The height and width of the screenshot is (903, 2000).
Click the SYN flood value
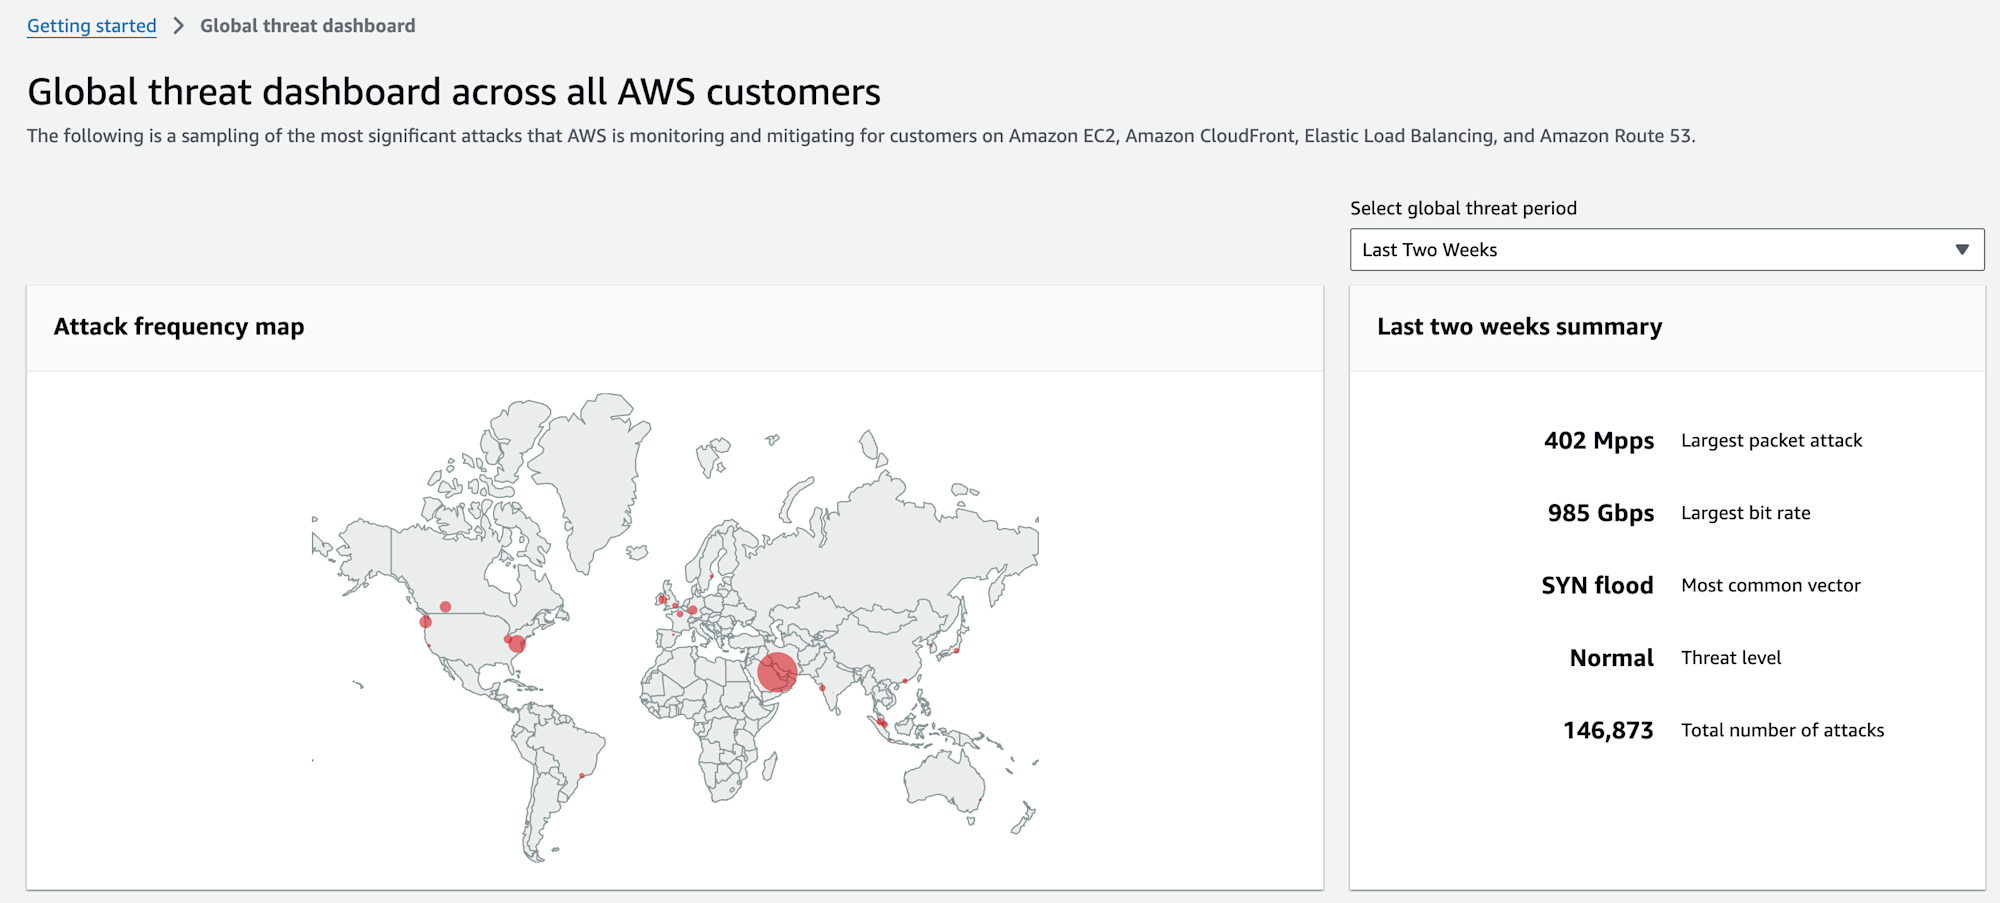(1597, 585)
